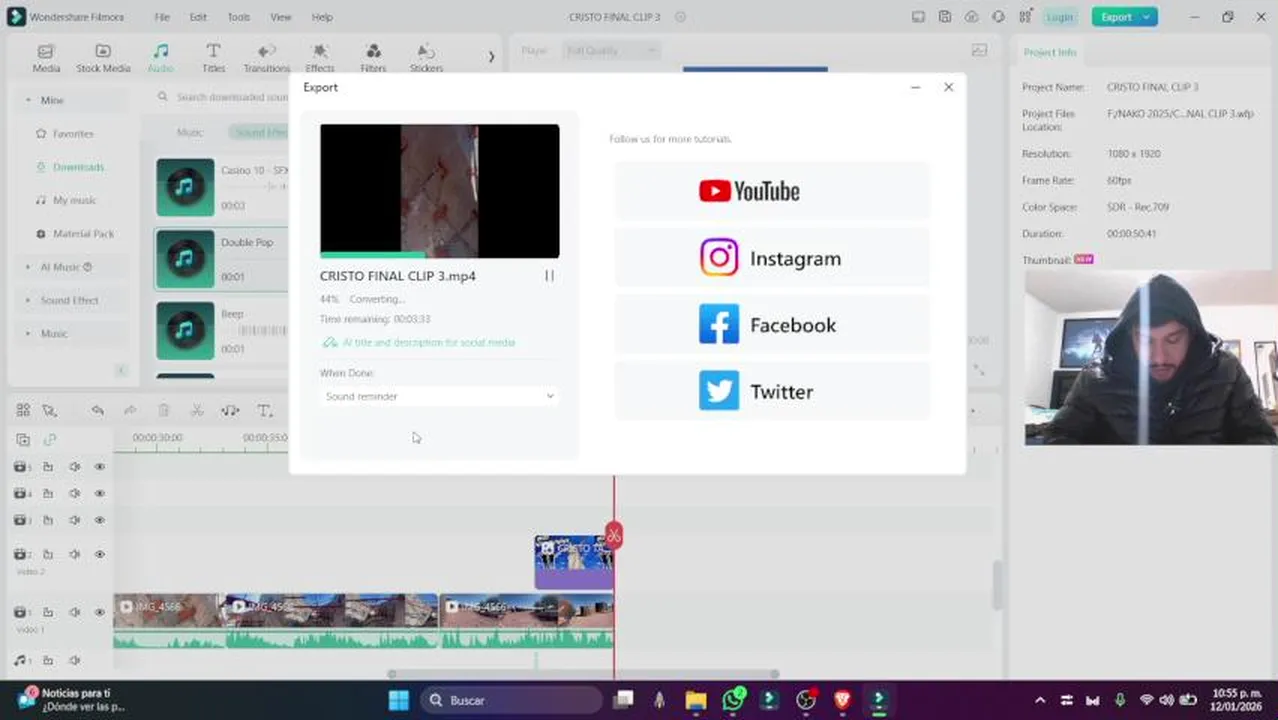
Task: Open the Stock Media tab
Action: pos(103,58)
